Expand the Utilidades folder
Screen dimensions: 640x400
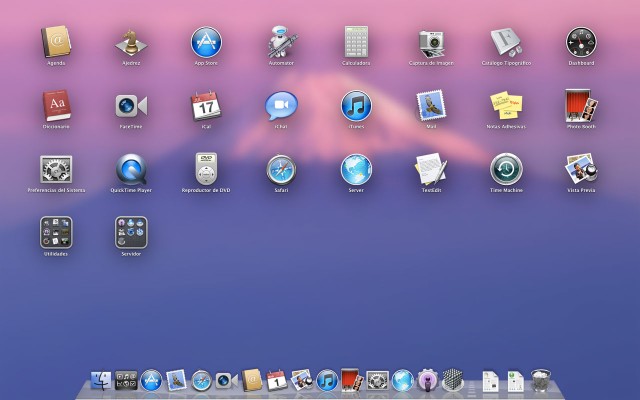[56, 233]
